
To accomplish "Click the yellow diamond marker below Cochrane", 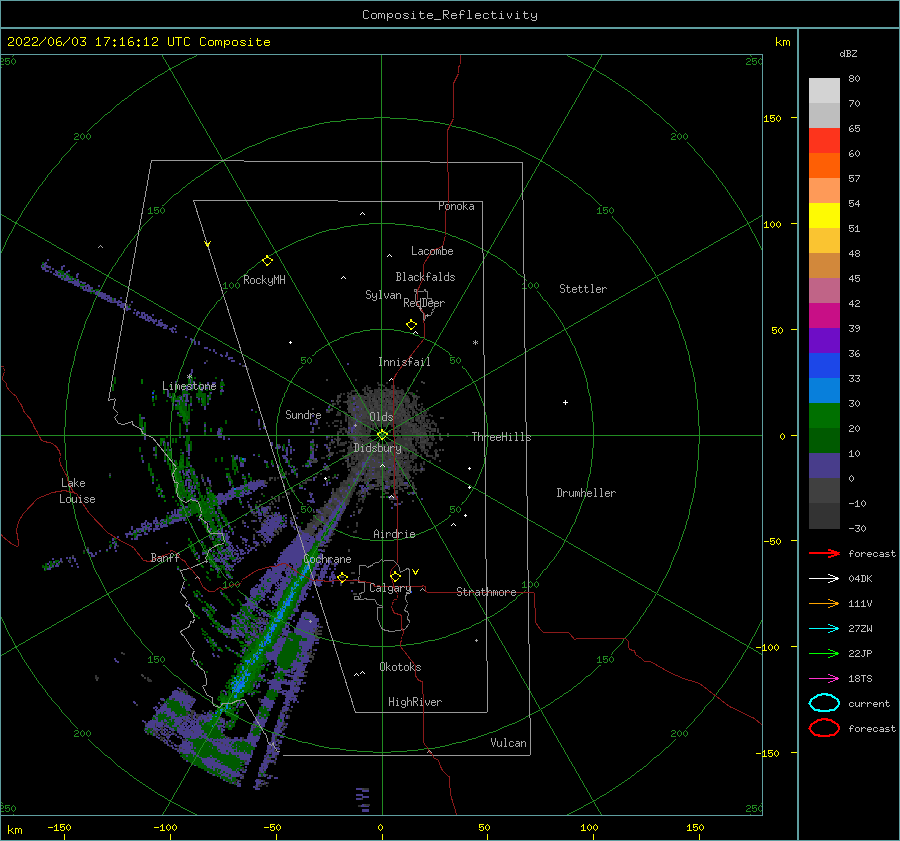I will coord(343,577).
